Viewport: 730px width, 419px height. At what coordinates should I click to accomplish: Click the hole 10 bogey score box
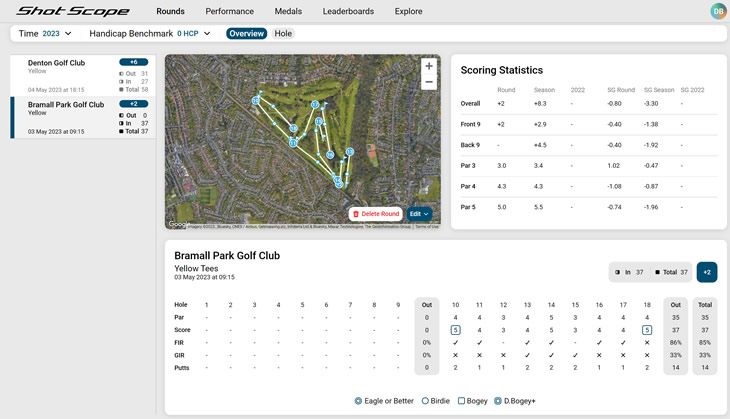tap(455, 330)
